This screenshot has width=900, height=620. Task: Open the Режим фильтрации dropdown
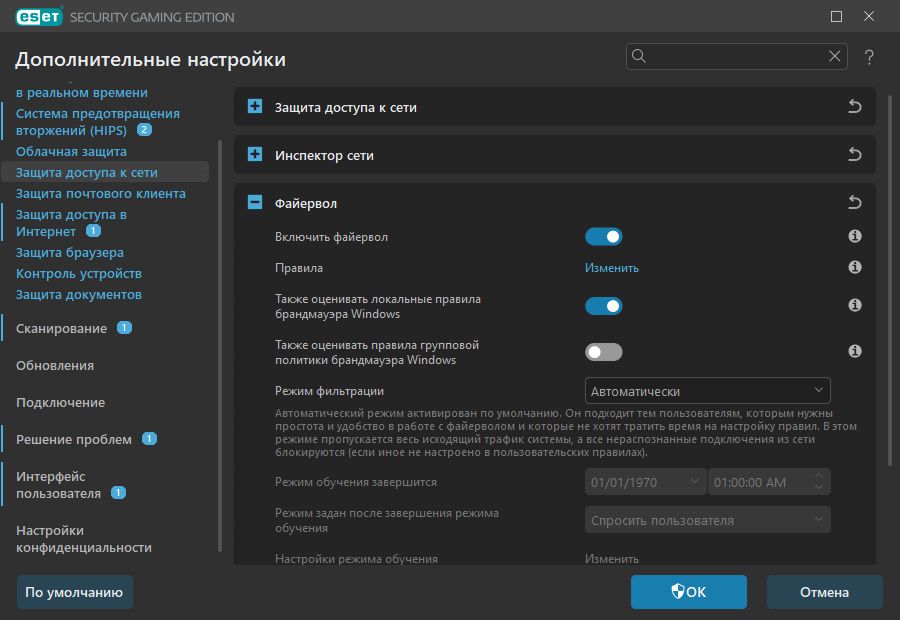coord(707,391)
